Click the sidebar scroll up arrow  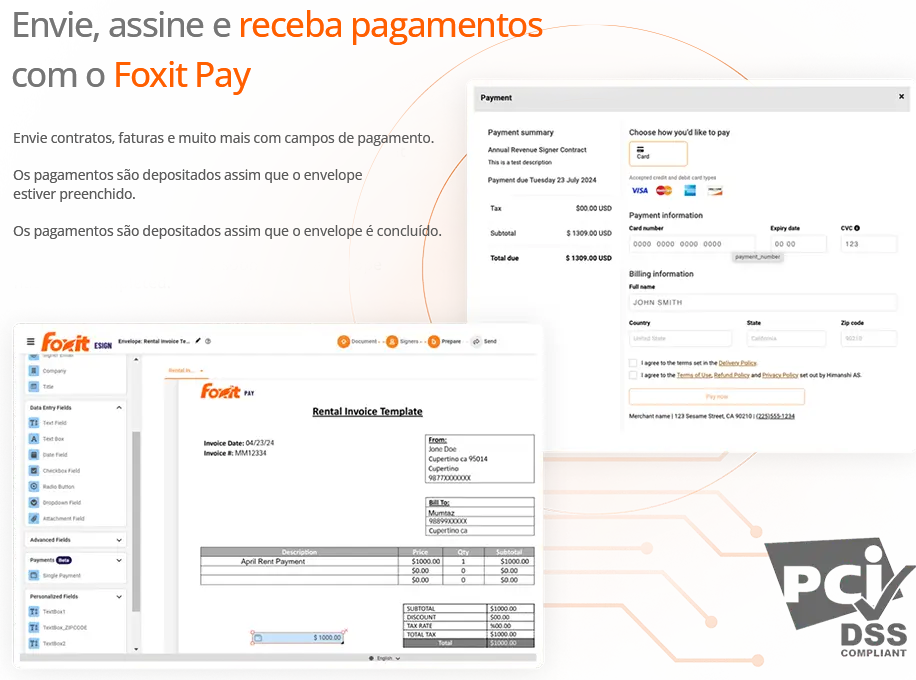point(136,359)
